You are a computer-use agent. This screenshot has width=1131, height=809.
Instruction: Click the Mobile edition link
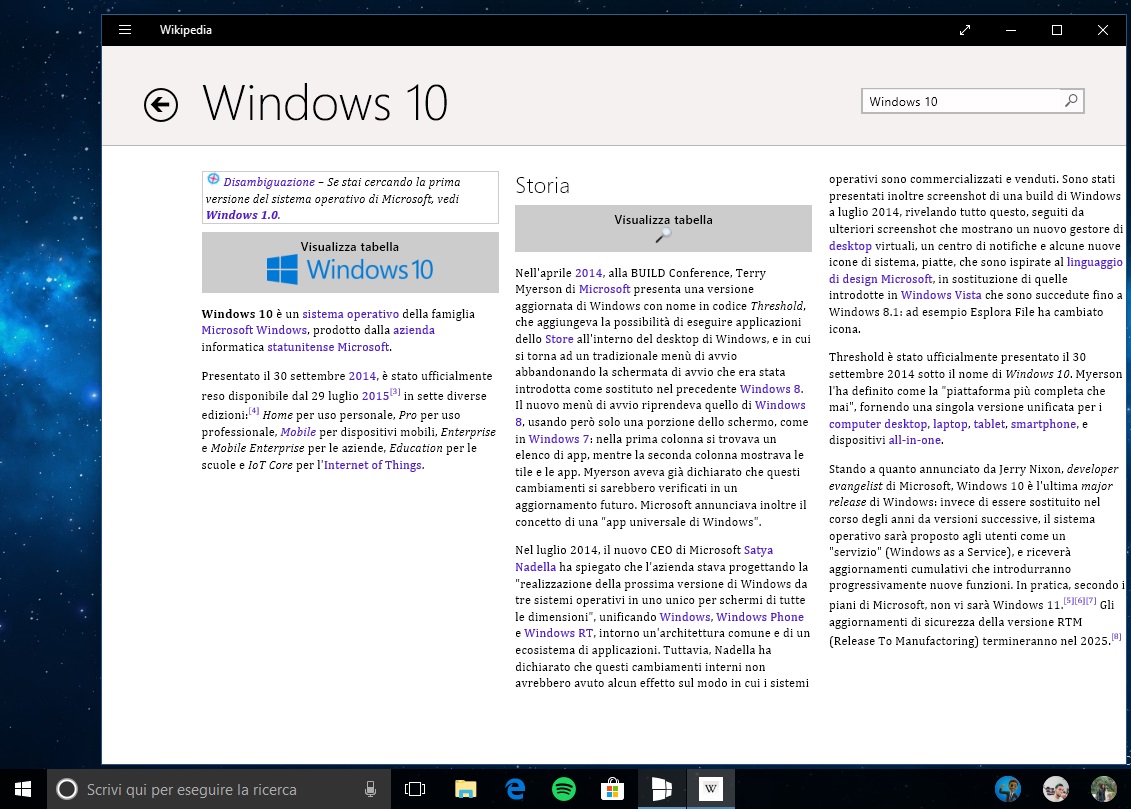(298, 432)
